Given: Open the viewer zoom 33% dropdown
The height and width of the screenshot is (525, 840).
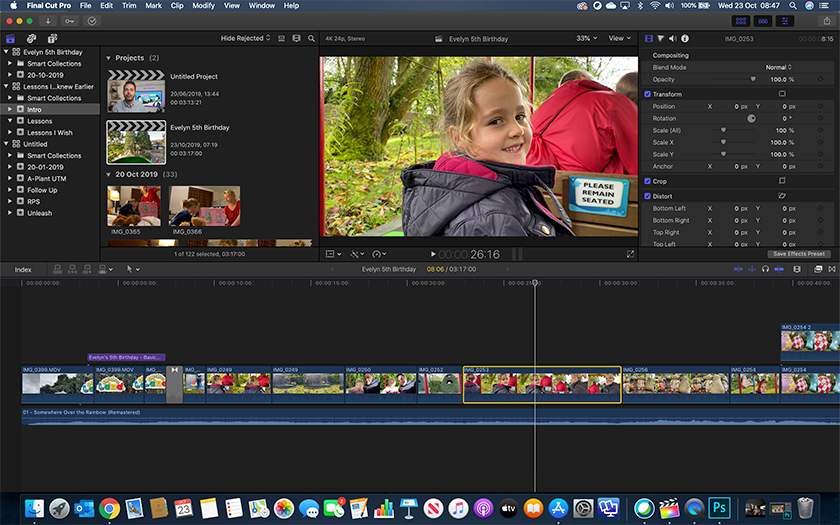Looking at the screenshot, I should (x=585, y=38).
